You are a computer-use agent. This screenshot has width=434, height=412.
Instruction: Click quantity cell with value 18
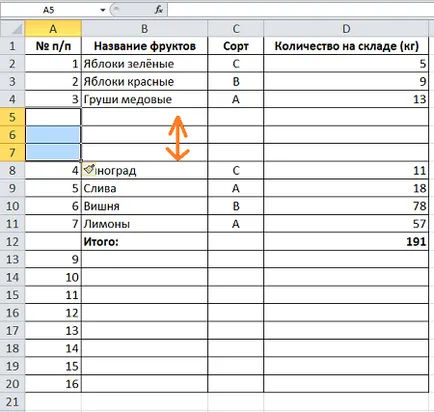(346, 188)
